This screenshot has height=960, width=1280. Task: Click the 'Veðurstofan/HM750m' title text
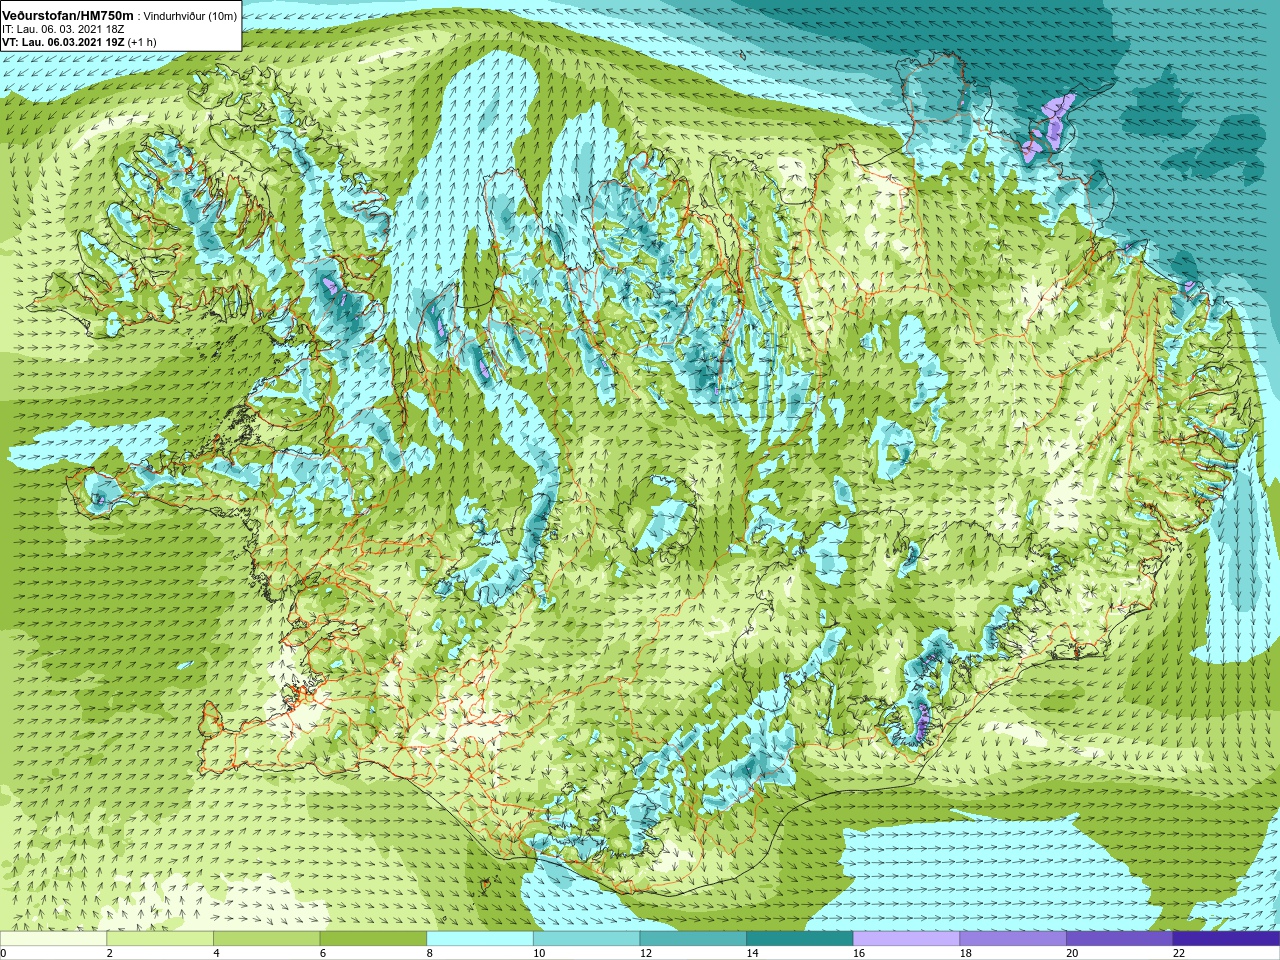[68, 16]
